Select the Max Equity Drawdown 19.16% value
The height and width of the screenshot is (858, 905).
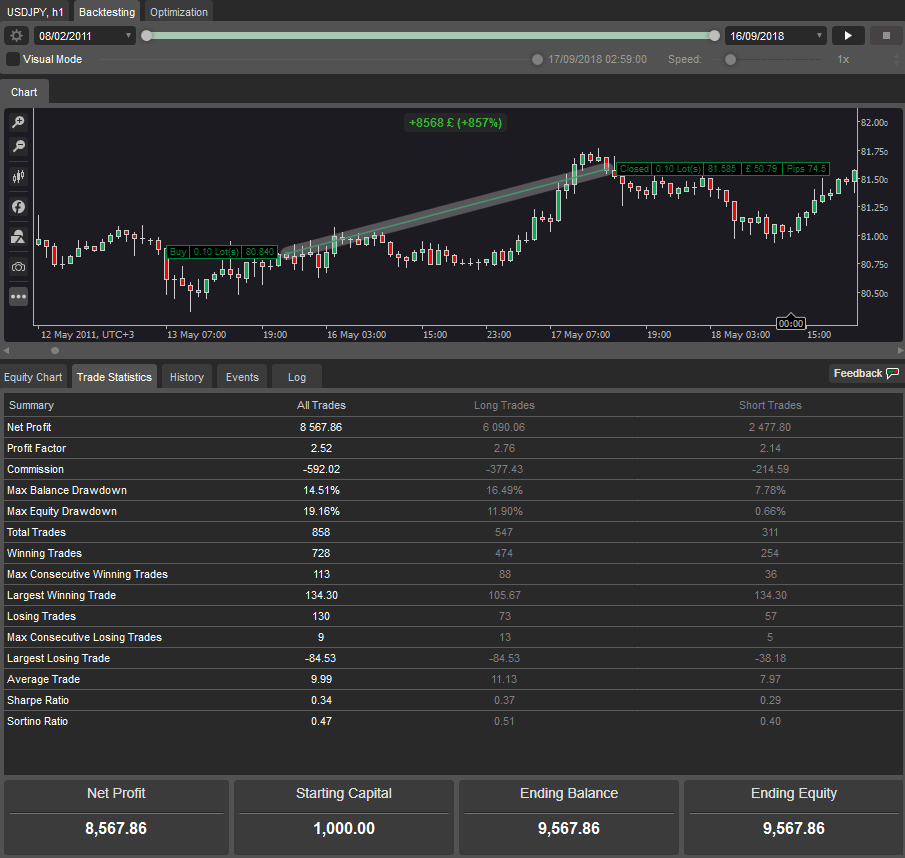[x=321, y=511]
